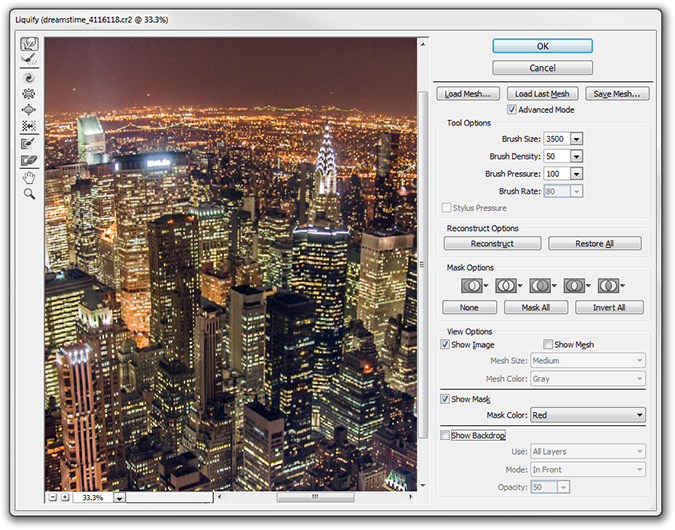Select the Push Left tool
The height and width of the screenshot is (530, 675).
(29, 126)
